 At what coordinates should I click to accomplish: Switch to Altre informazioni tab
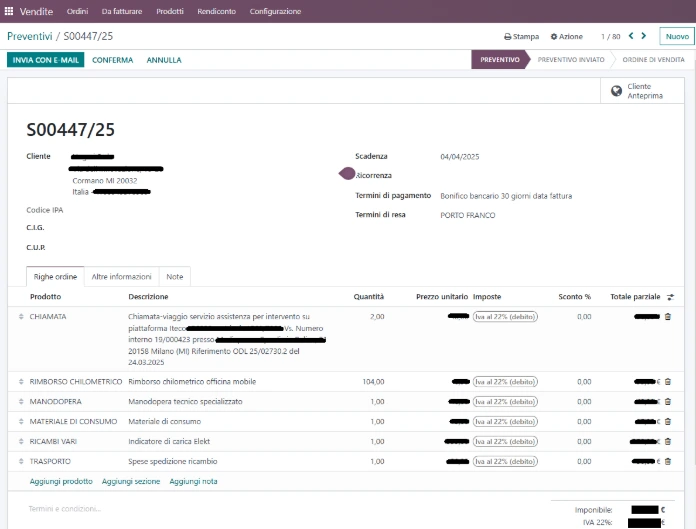[122, 276]
